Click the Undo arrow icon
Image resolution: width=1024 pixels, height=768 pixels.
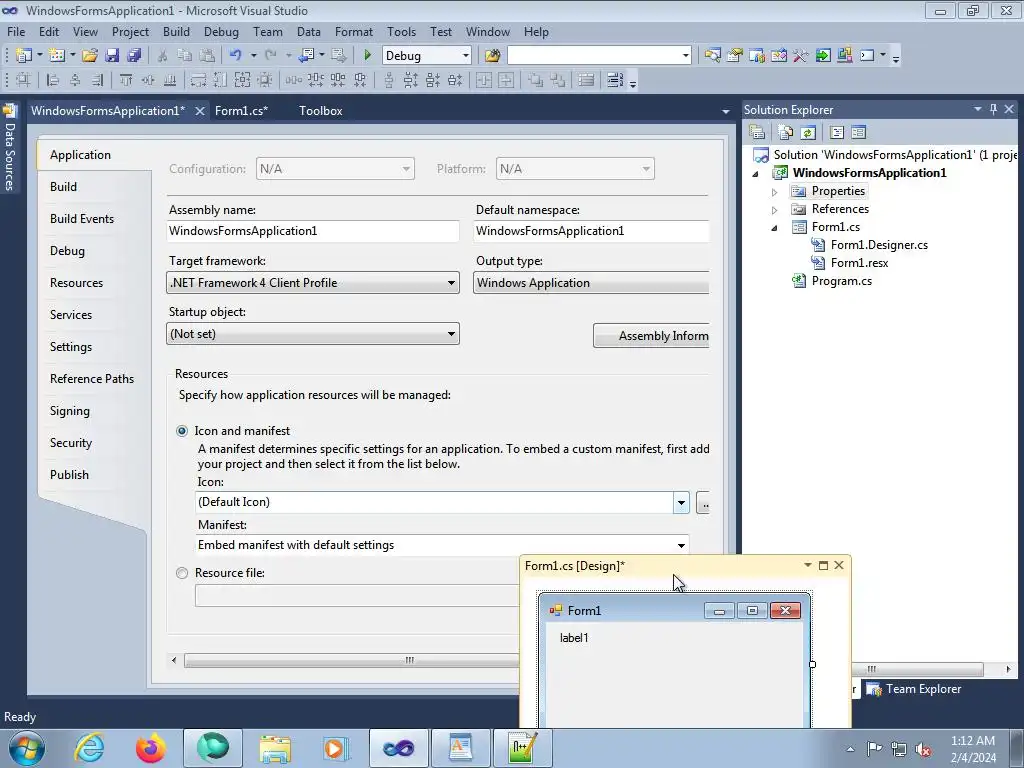click(236, 56)
